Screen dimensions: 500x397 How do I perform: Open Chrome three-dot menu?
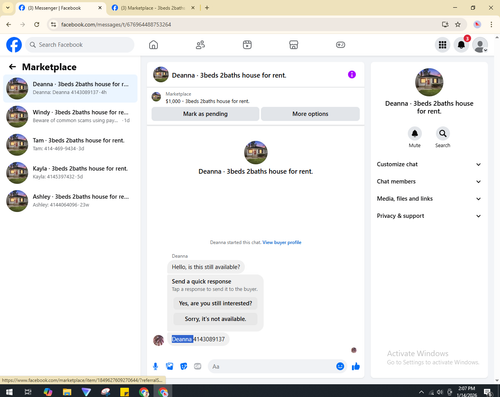(491, 24)
